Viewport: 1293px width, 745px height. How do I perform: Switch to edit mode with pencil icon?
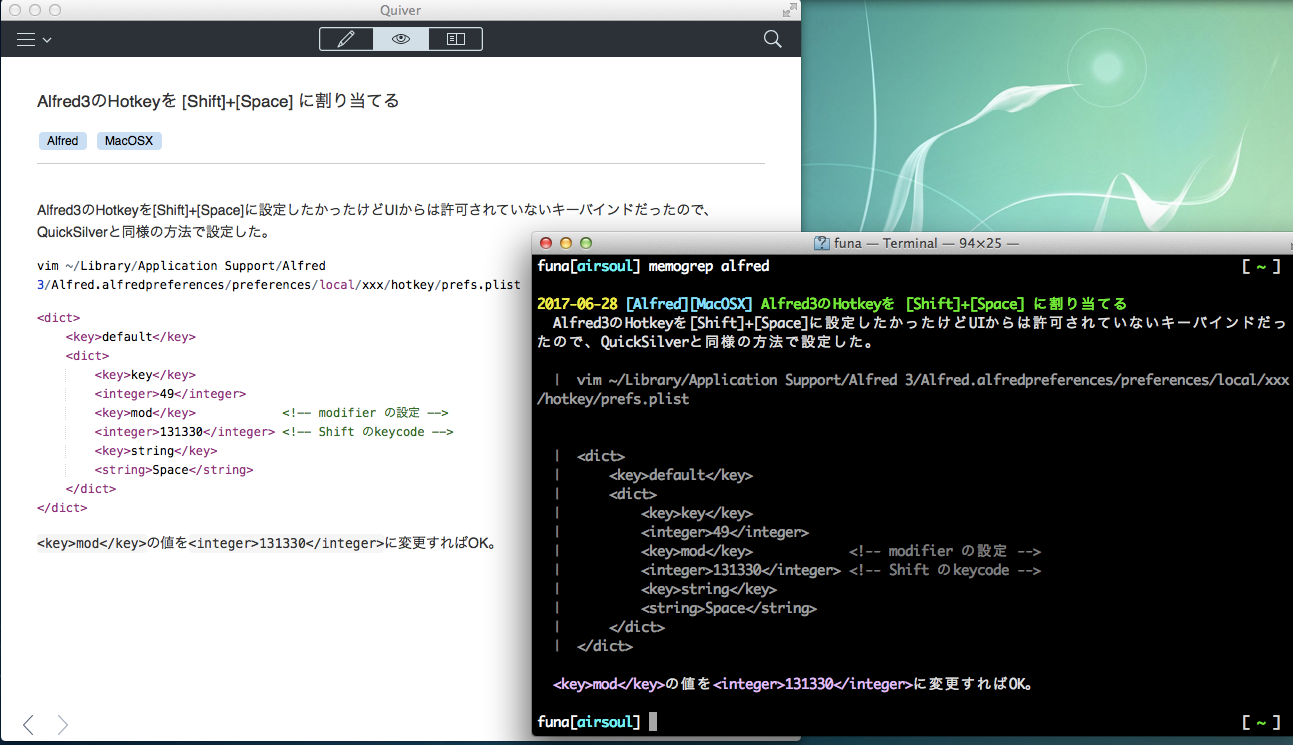click(346, 39)
